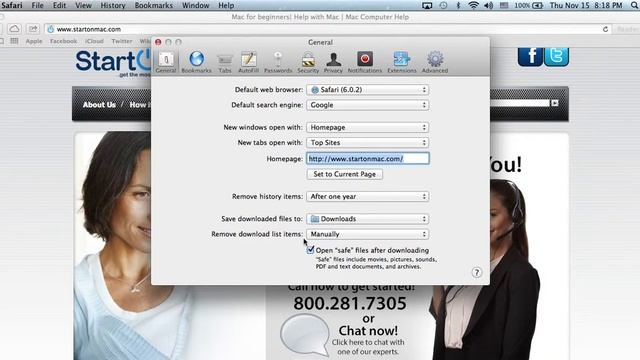Click Set to Current Page button
The image size is (640, 360).
pos(344,174)
